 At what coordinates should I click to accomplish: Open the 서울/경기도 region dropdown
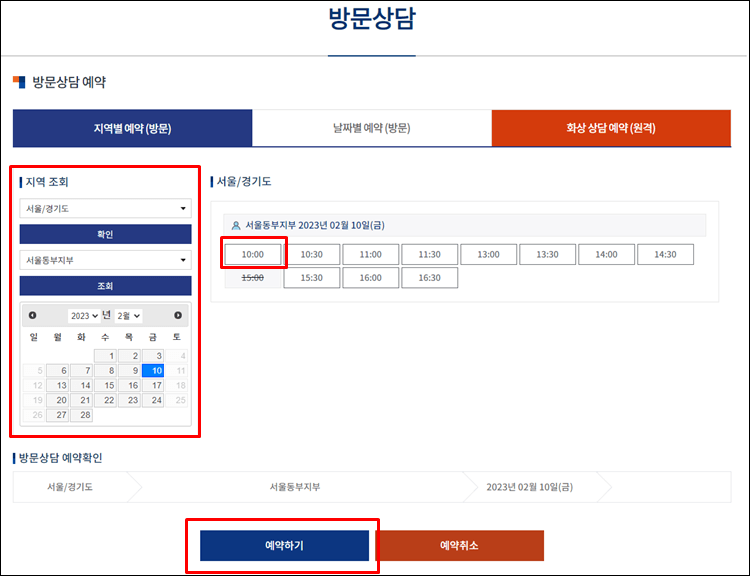[x=105, y=209]
